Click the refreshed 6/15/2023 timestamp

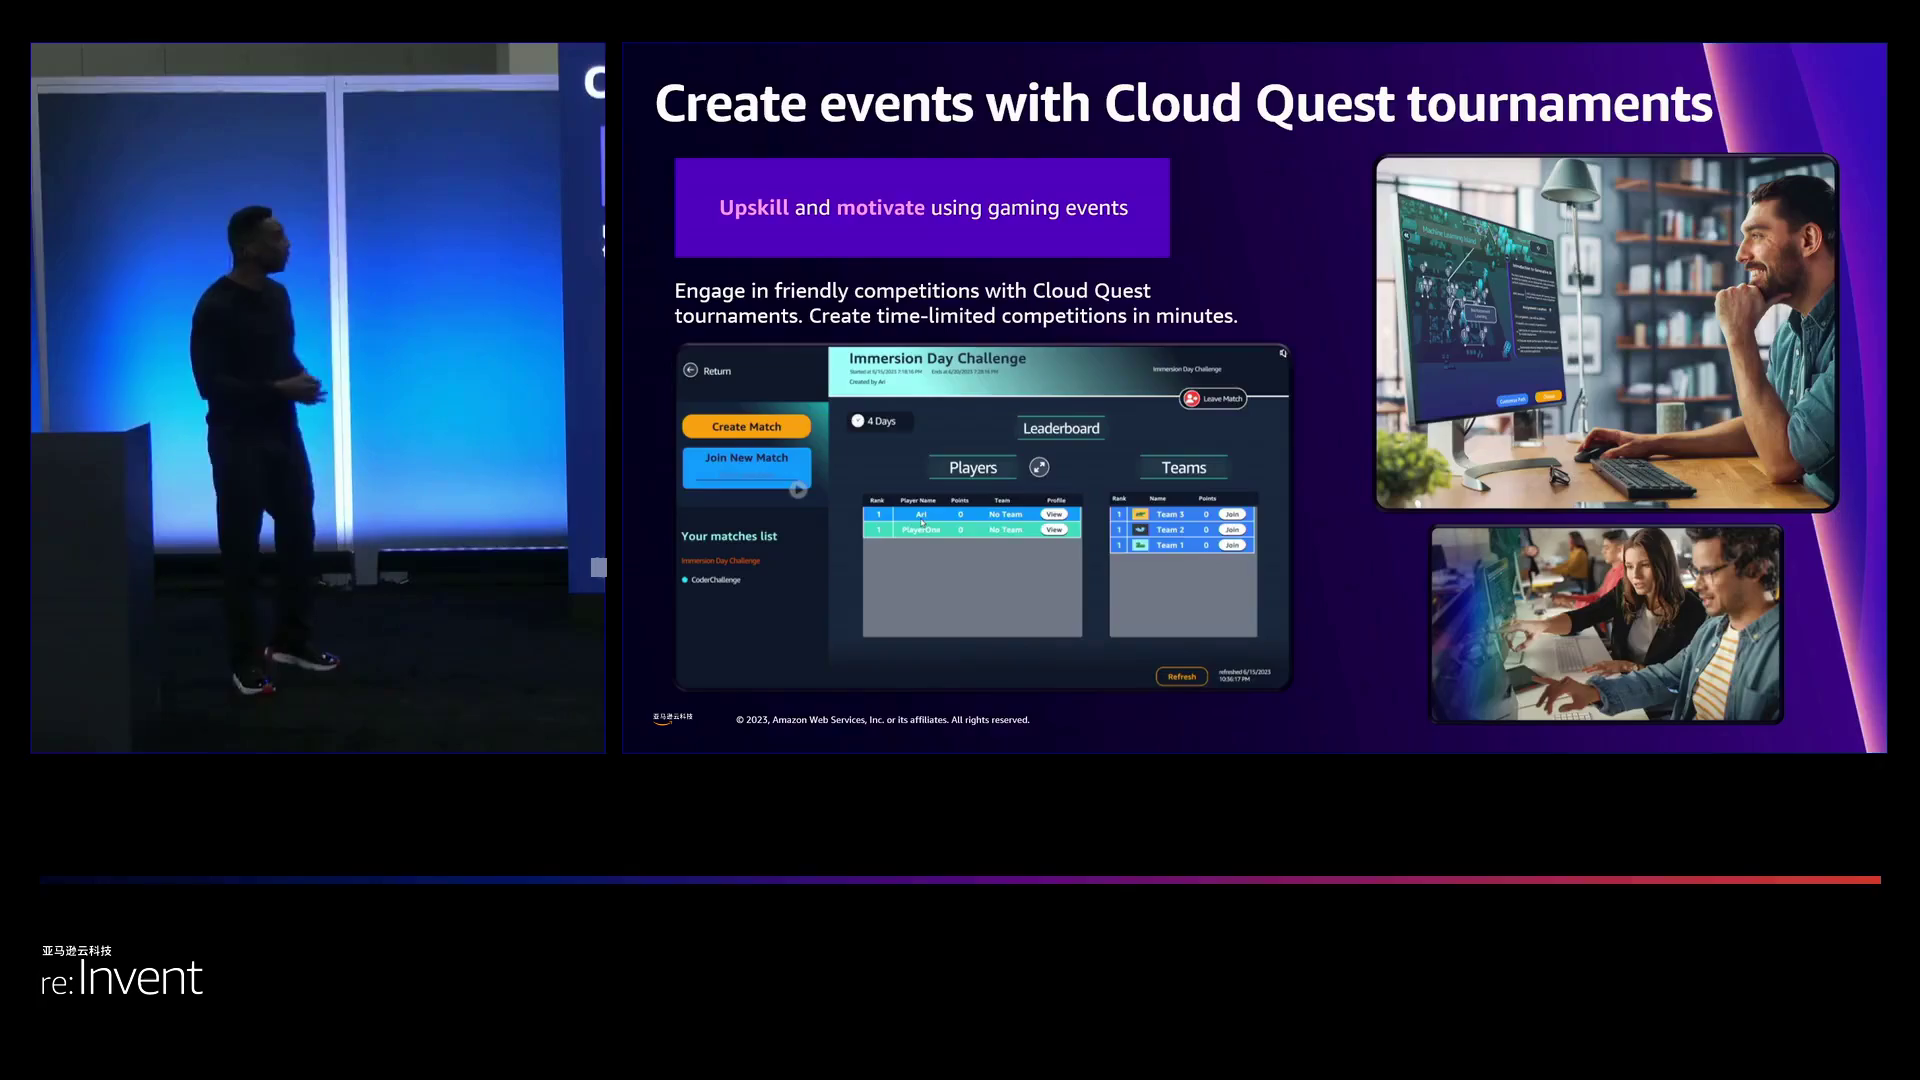pyautogui.click(x=1245, y=675)
